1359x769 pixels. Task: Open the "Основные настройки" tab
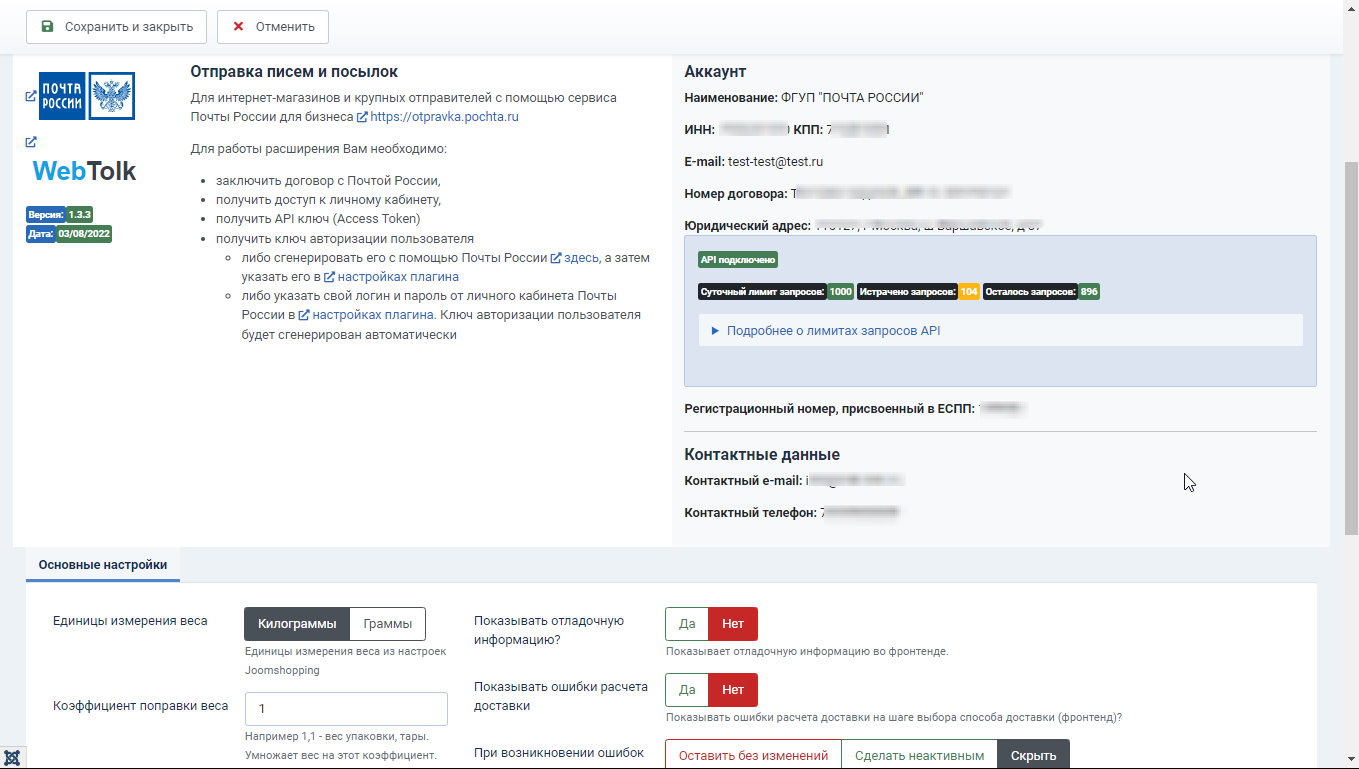[x=103, y=565]
